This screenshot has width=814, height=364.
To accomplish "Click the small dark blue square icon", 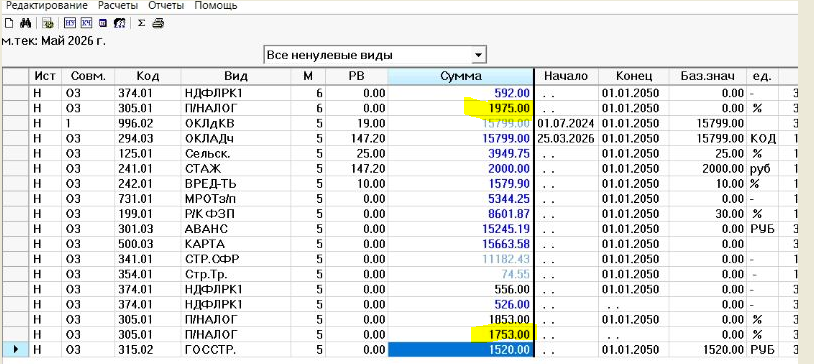I will click(x=103, y=23).
